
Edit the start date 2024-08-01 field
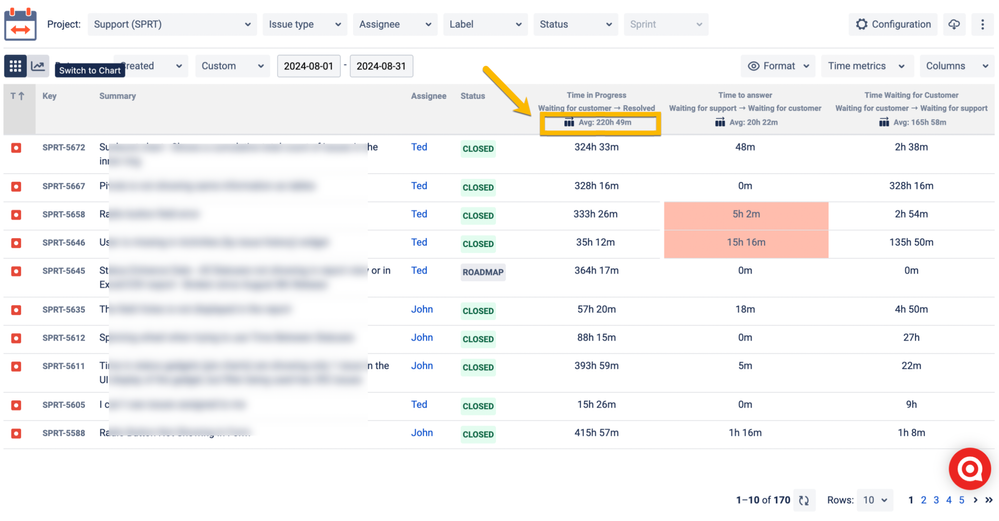coord(308,66)
